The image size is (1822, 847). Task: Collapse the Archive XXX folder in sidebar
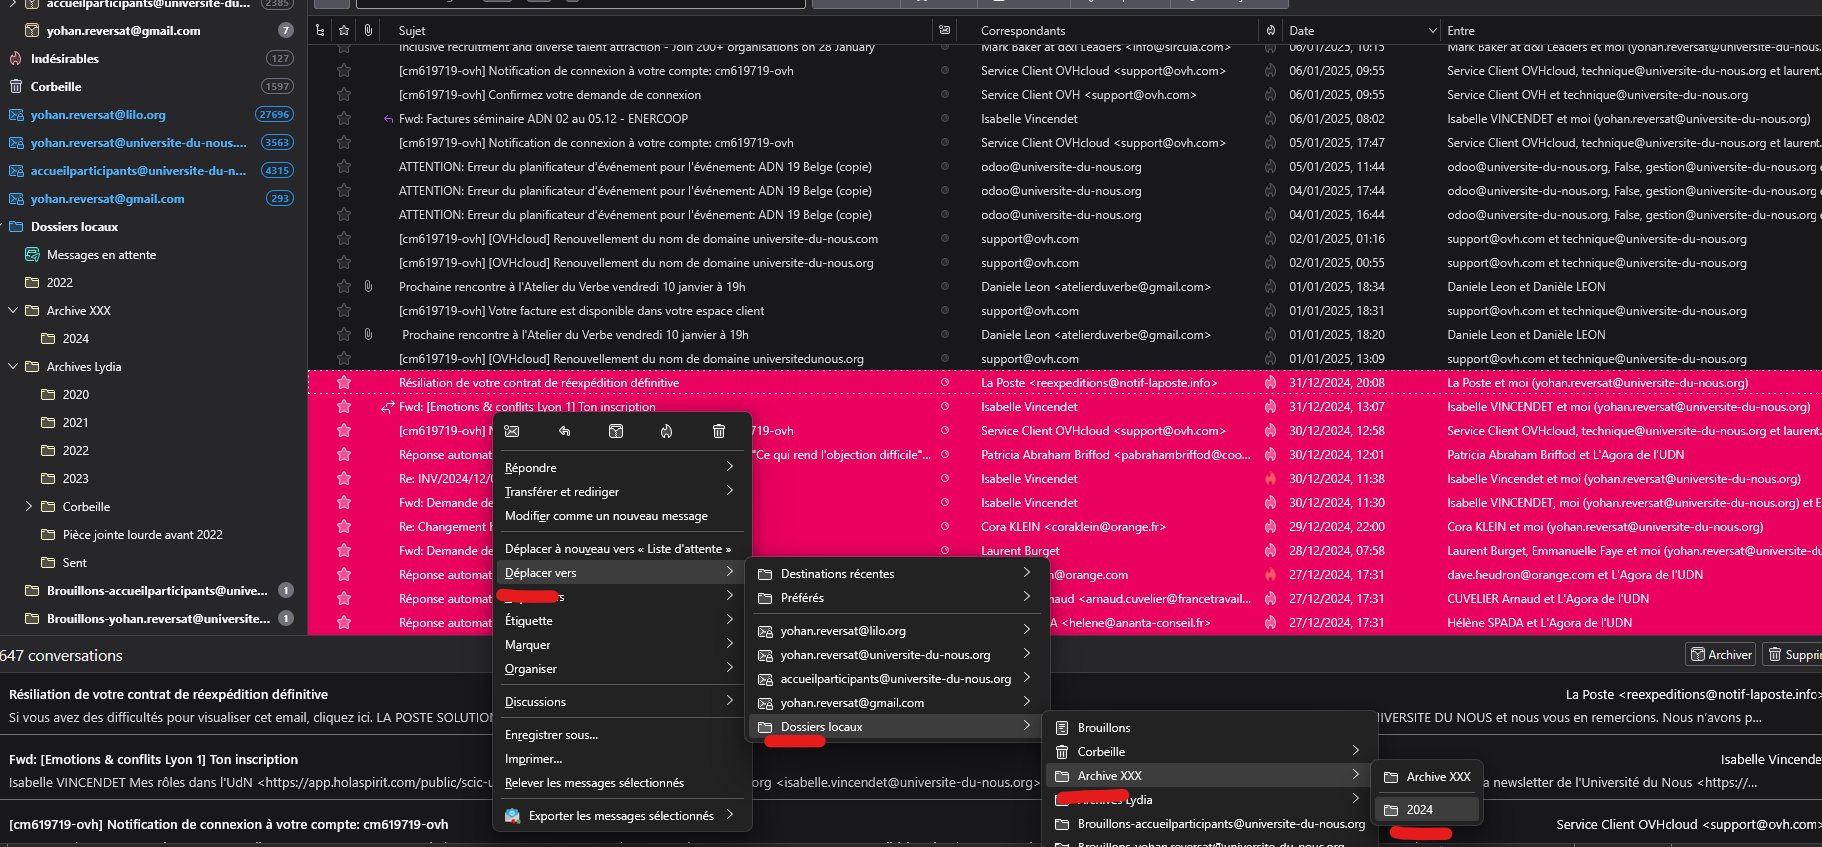coord(14,311)
